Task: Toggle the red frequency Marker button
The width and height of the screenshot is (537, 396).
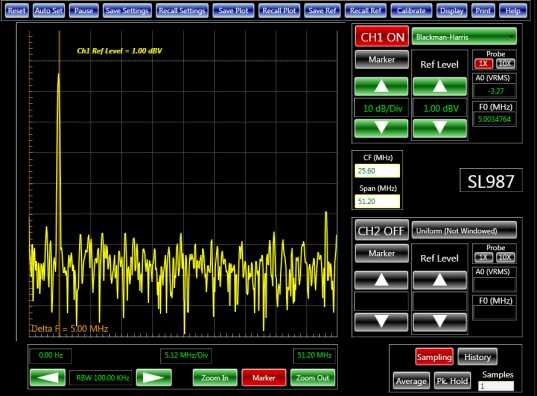Action: pos(263,378)
